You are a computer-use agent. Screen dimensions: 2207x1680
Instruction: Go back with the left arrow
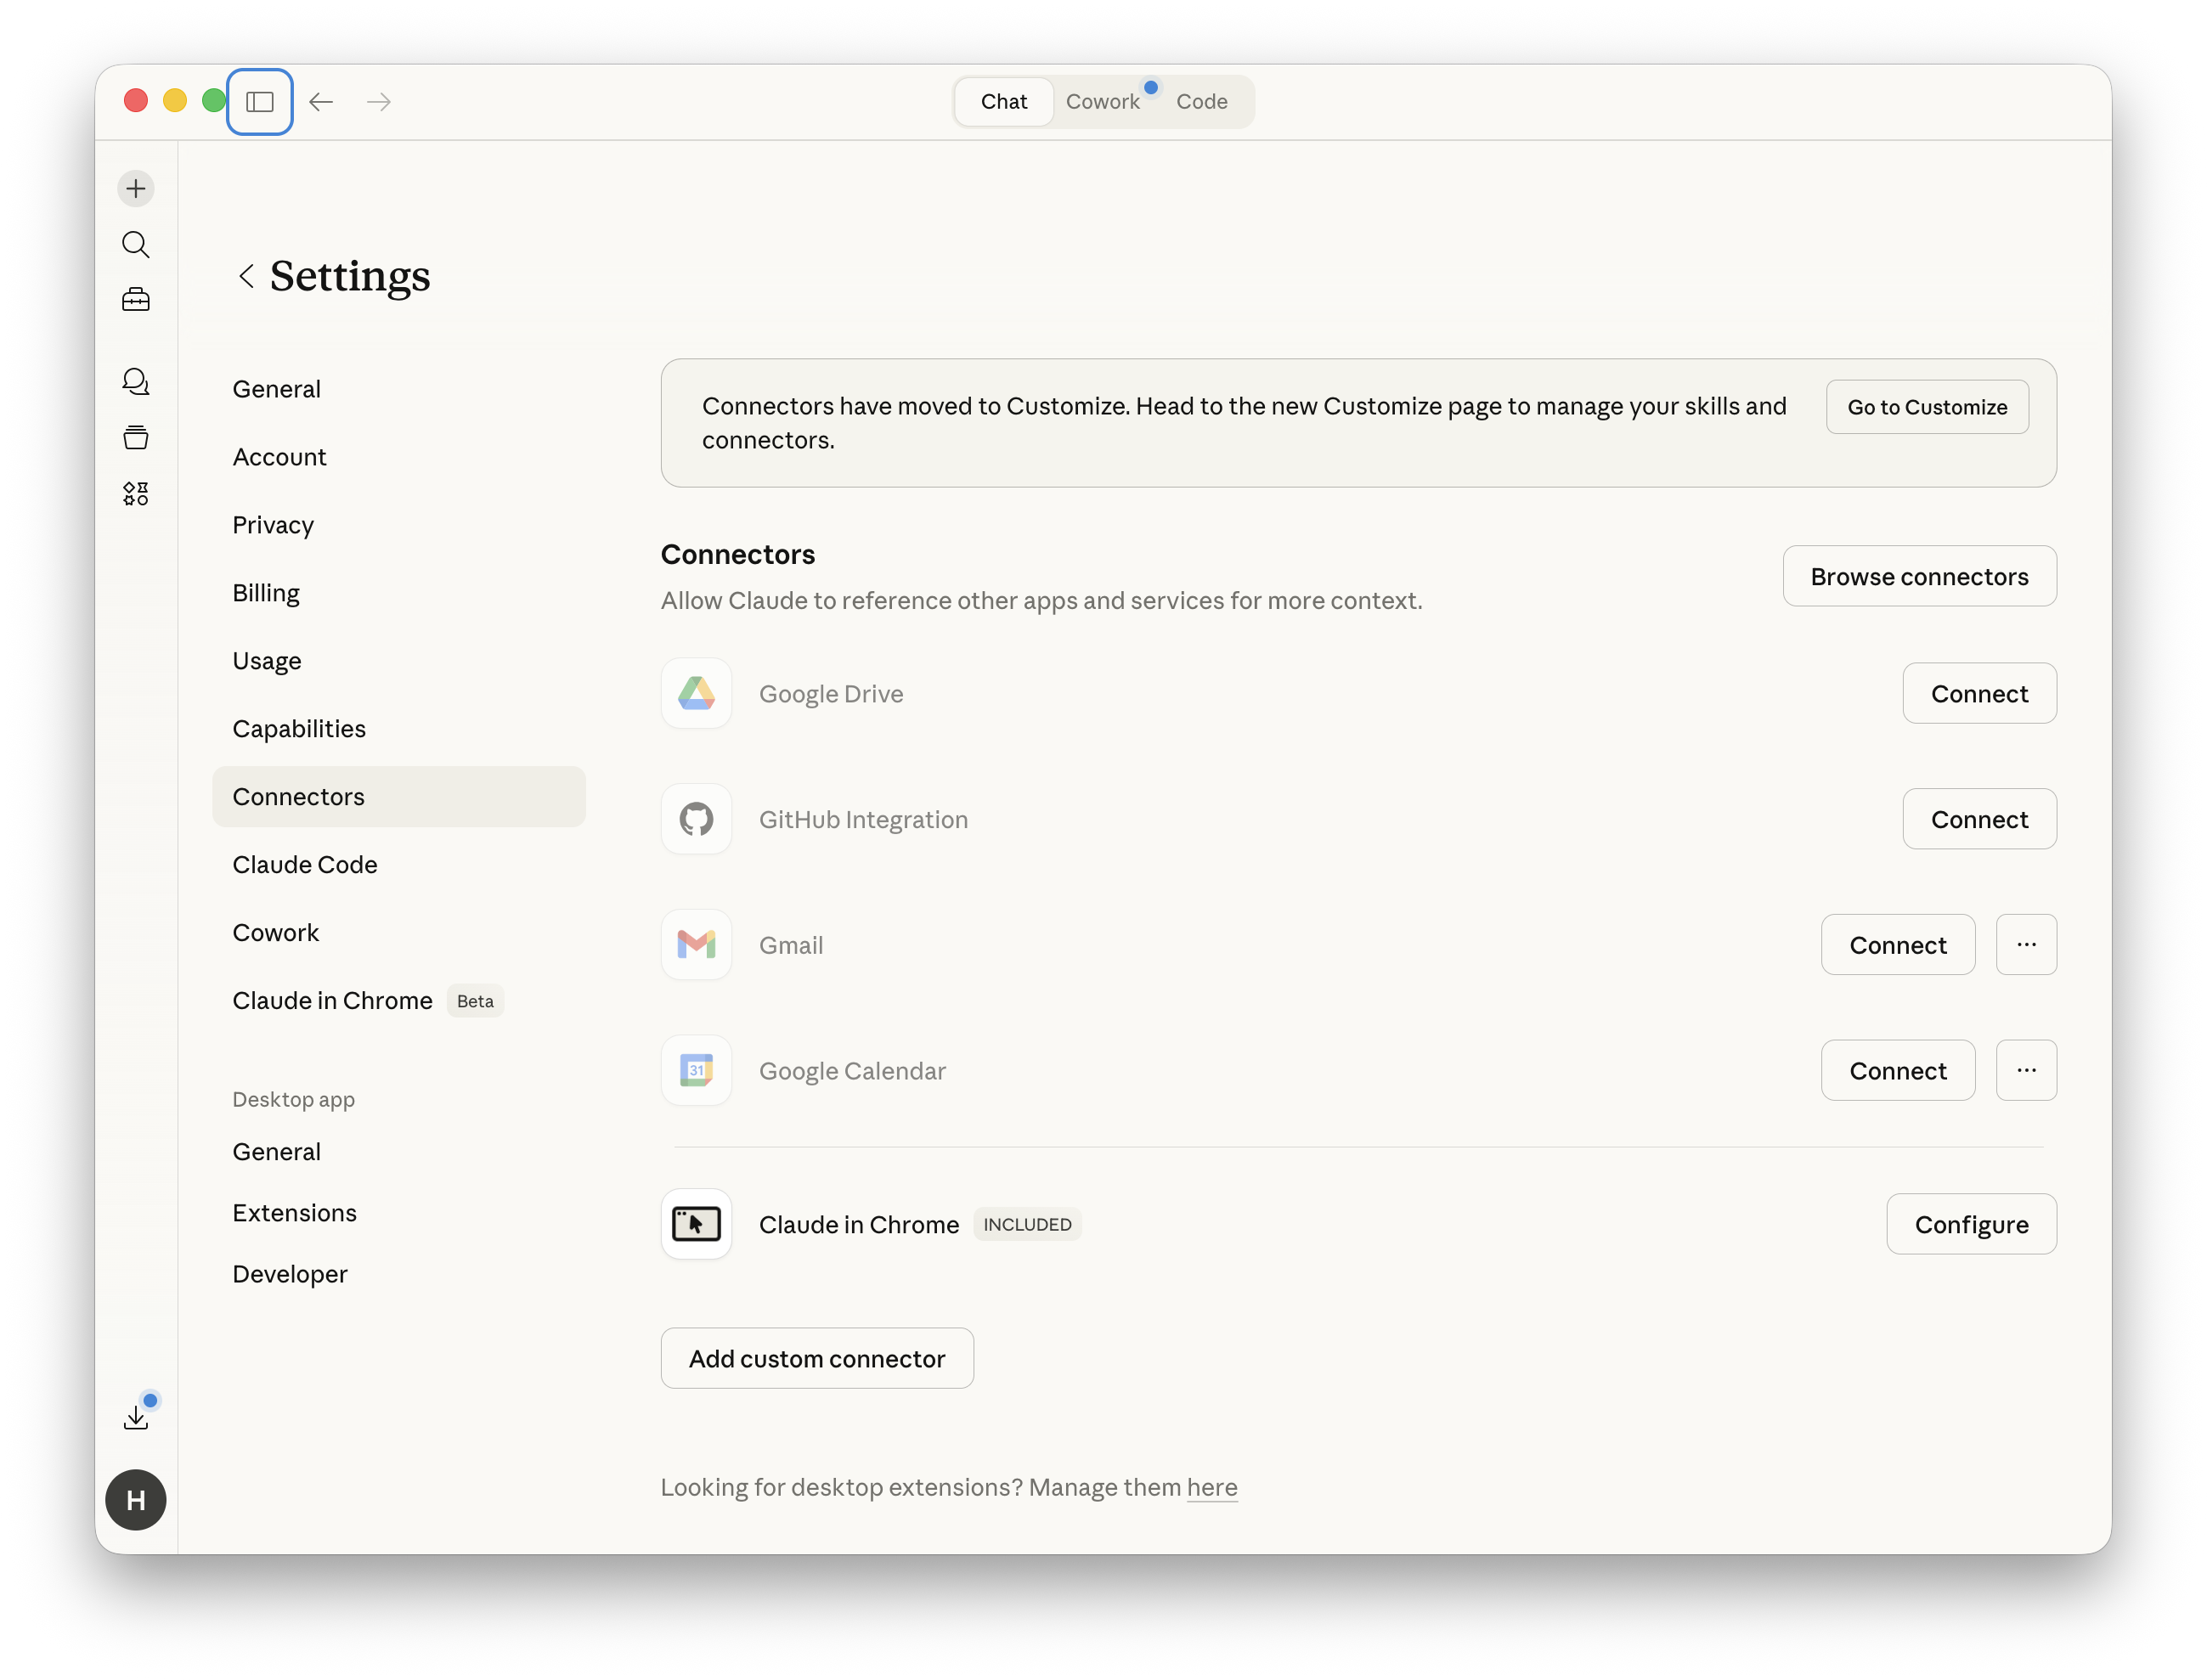pos(321,101)
